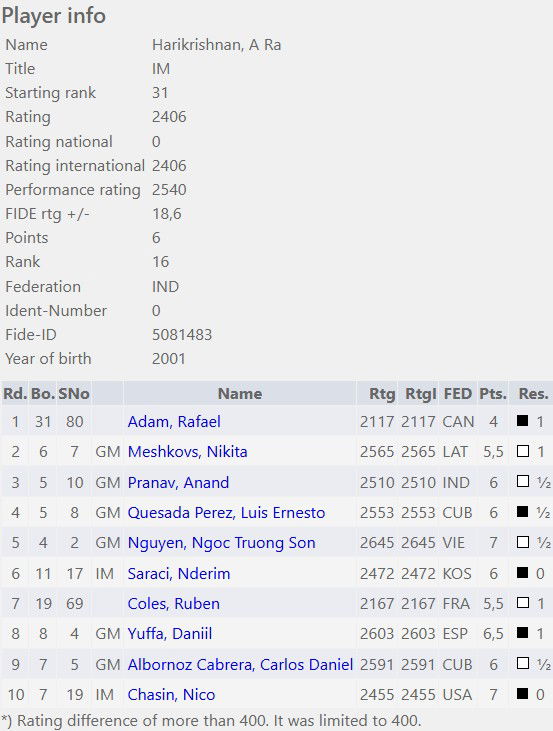Open Quesada Perez, Luis Ernesto profile

226,513
